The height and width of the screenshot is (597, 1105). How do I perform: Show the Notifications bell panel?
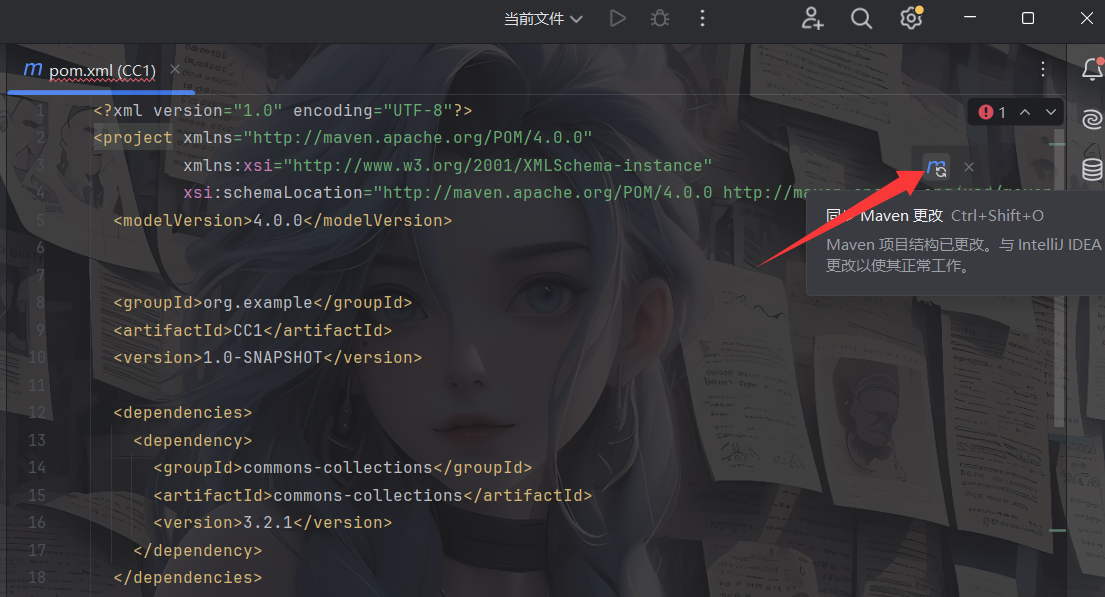[x=1092, y=69]
